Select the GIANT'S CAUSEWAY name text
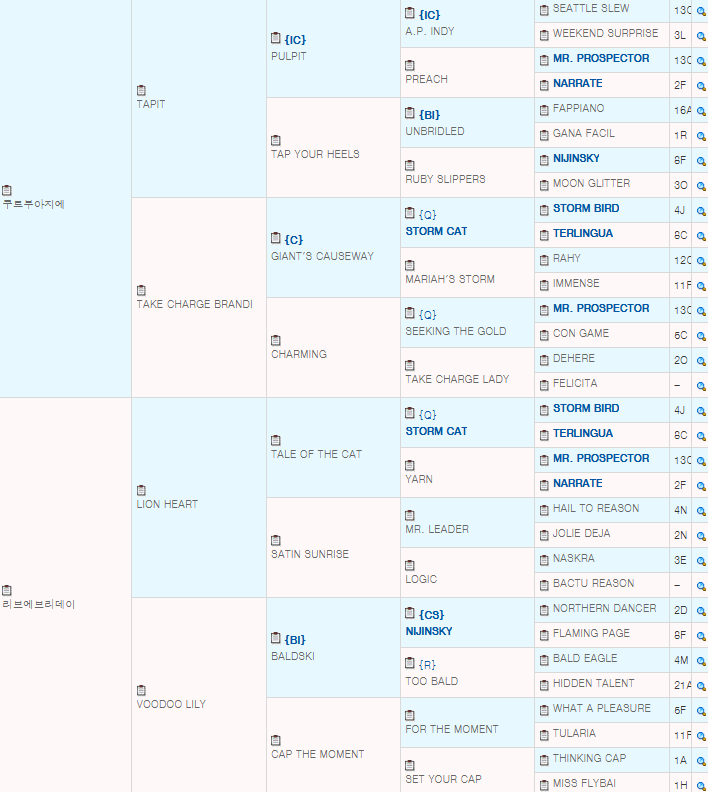708x792 pixels. click(x=322, y=256)
